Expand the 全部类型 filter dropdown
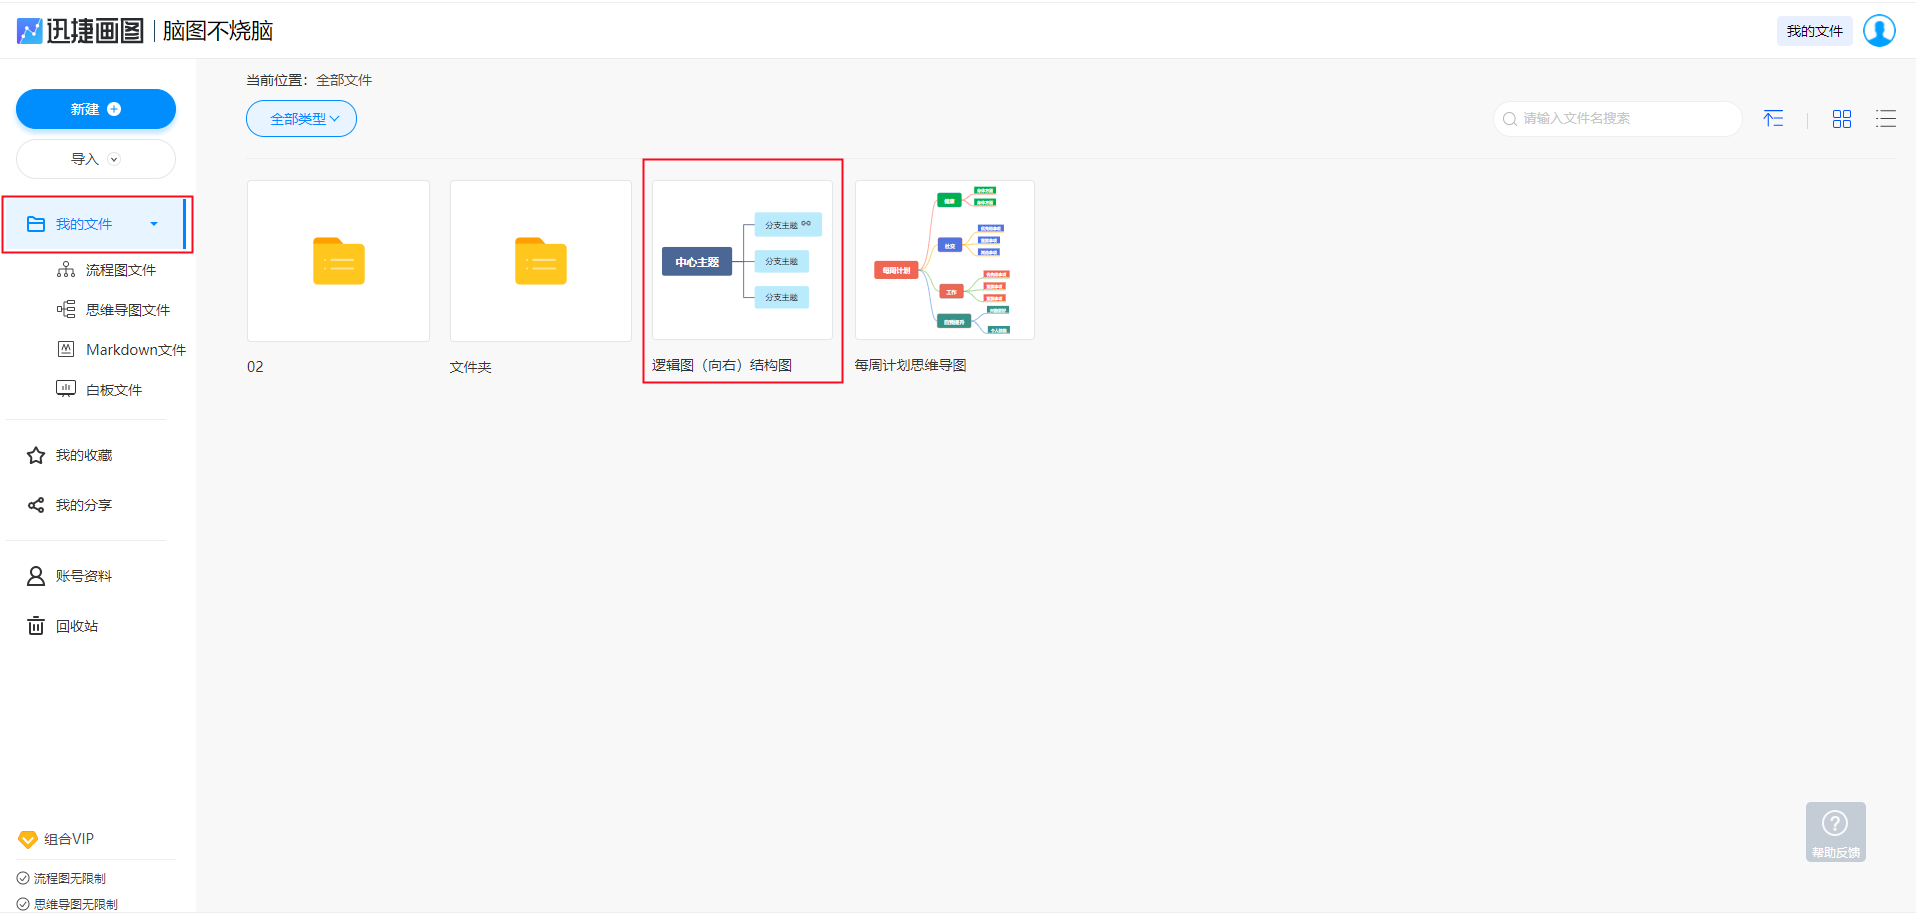Viewport: 1916px width, 916px height. 301,119
